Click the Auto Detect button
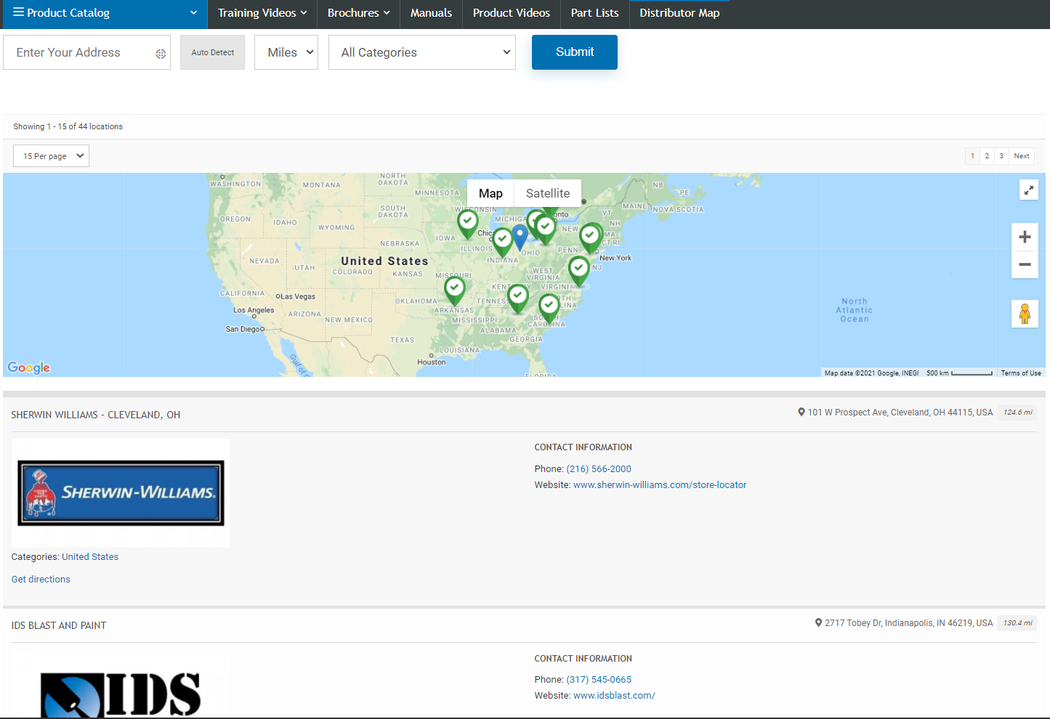 212,52
